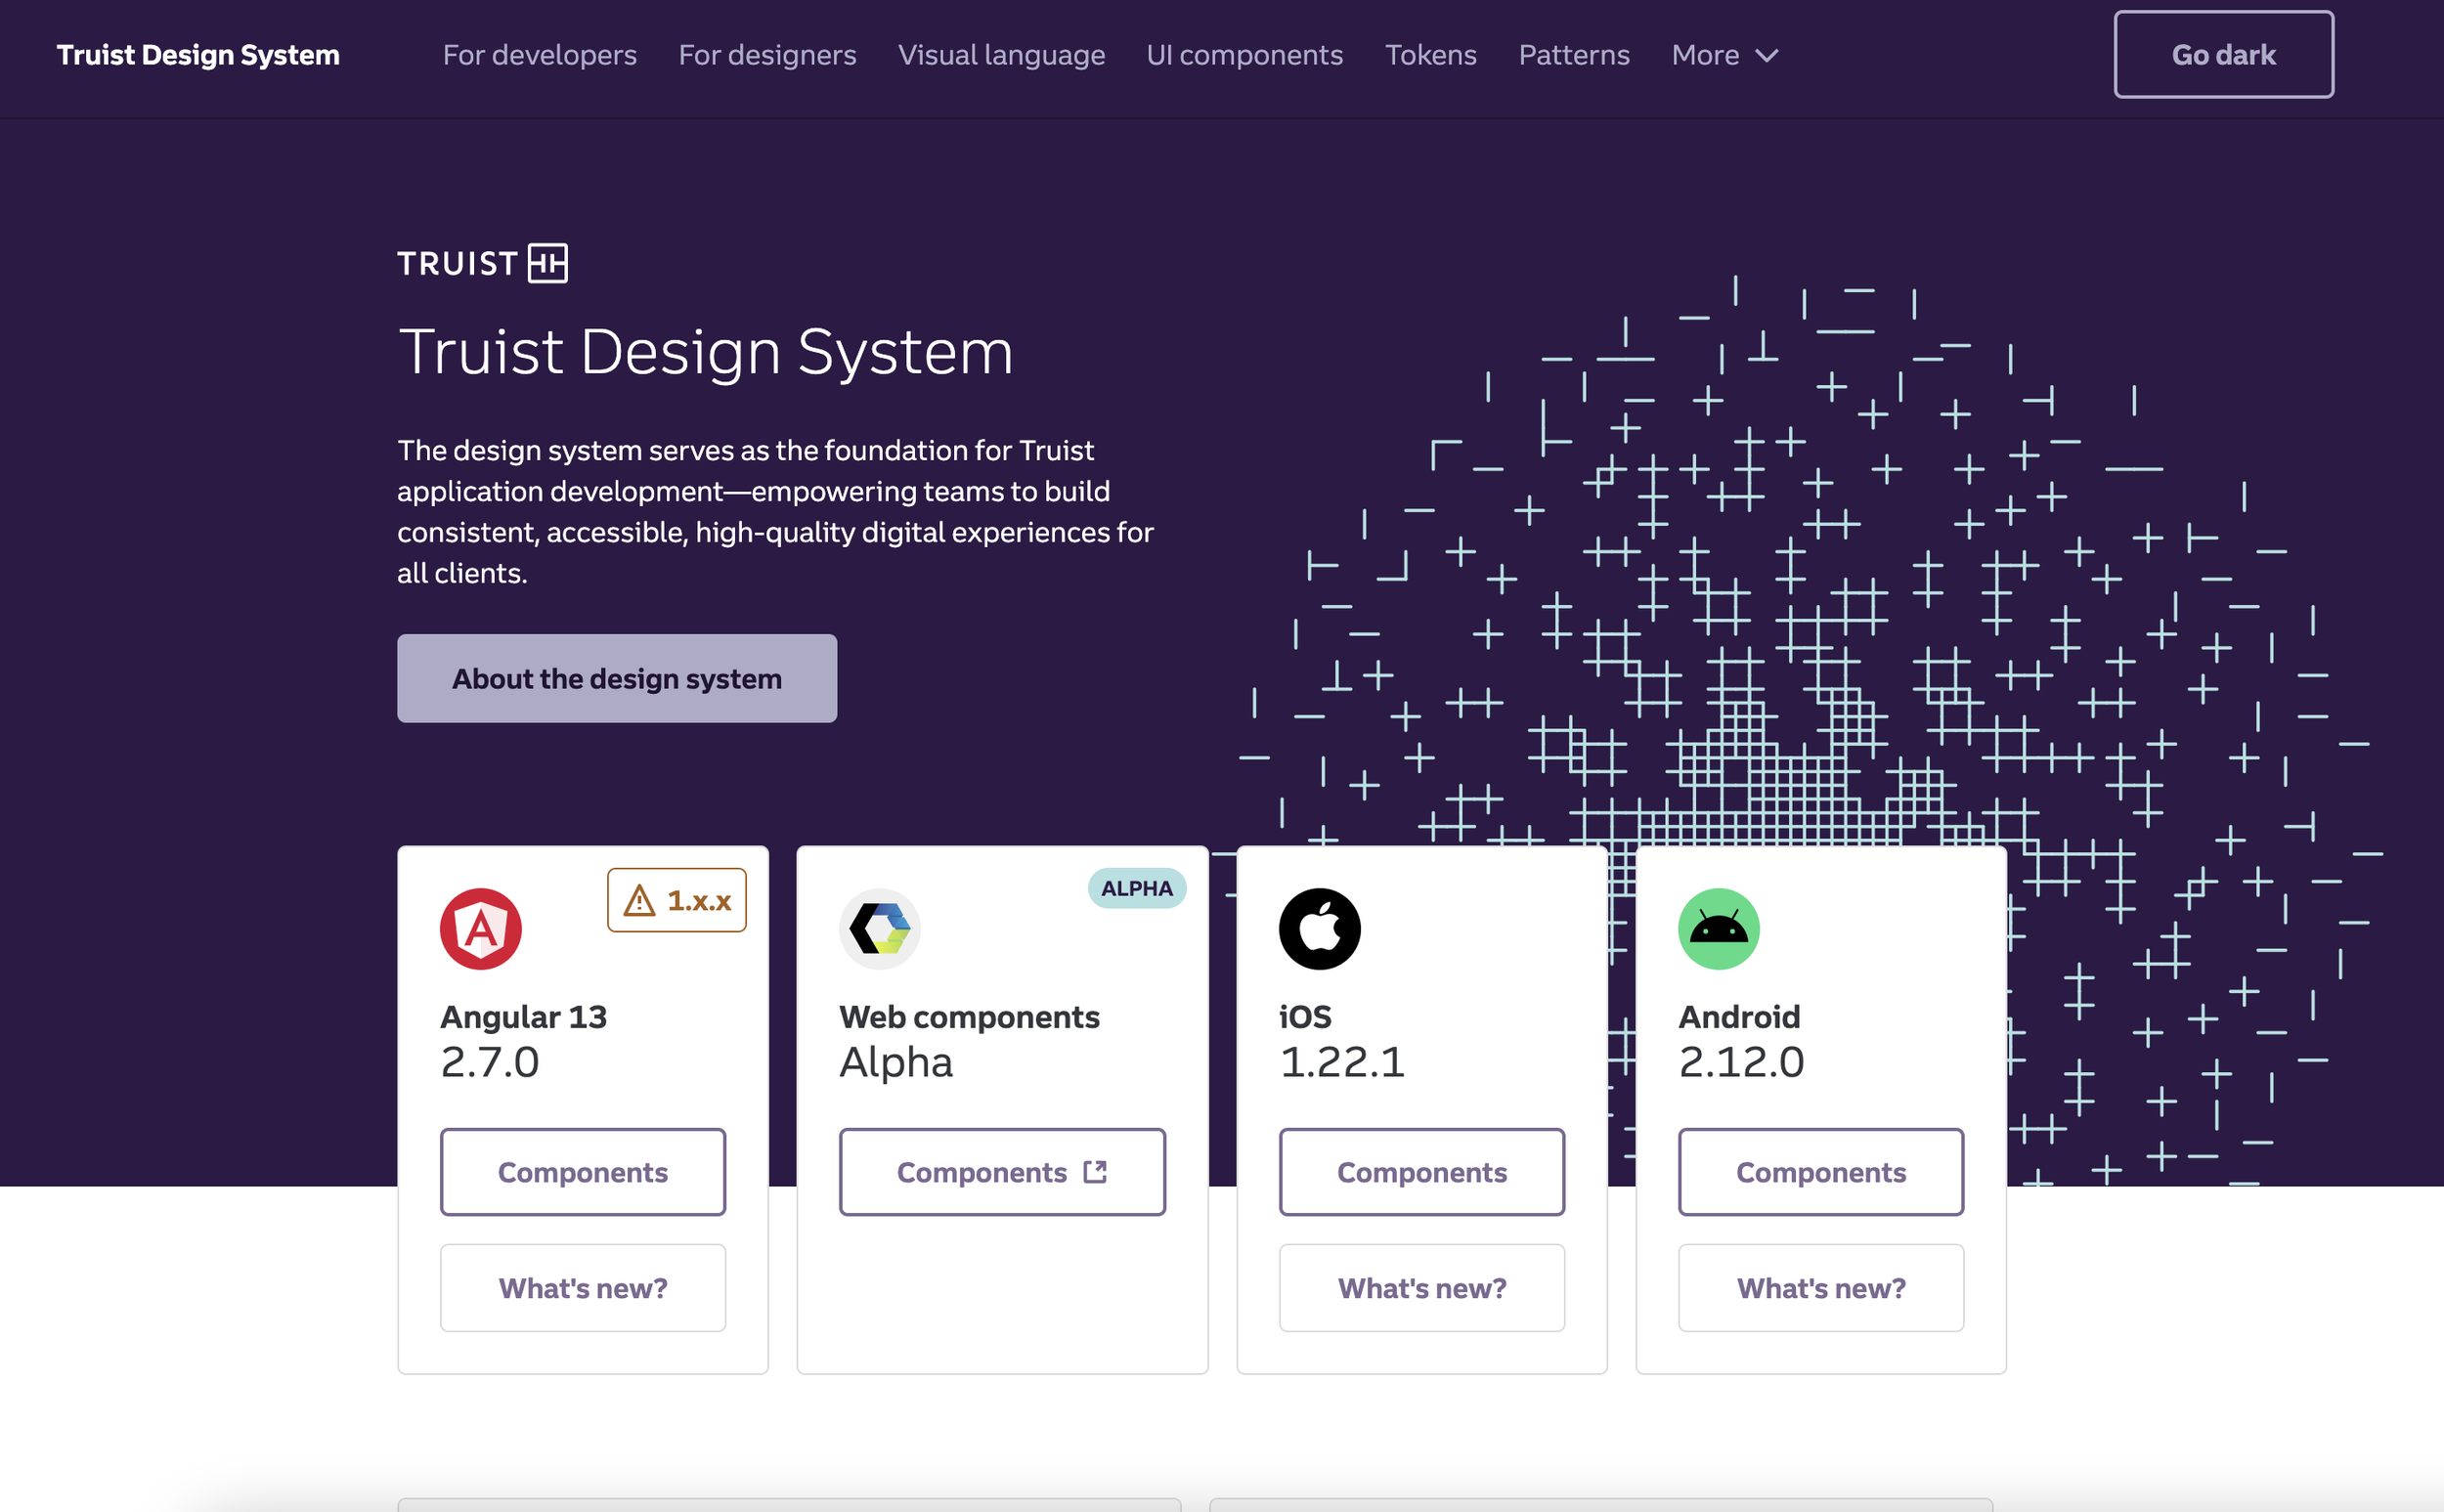
Task: Click the 2.12.0 version number
Action: click(x=1742, y=1062)
